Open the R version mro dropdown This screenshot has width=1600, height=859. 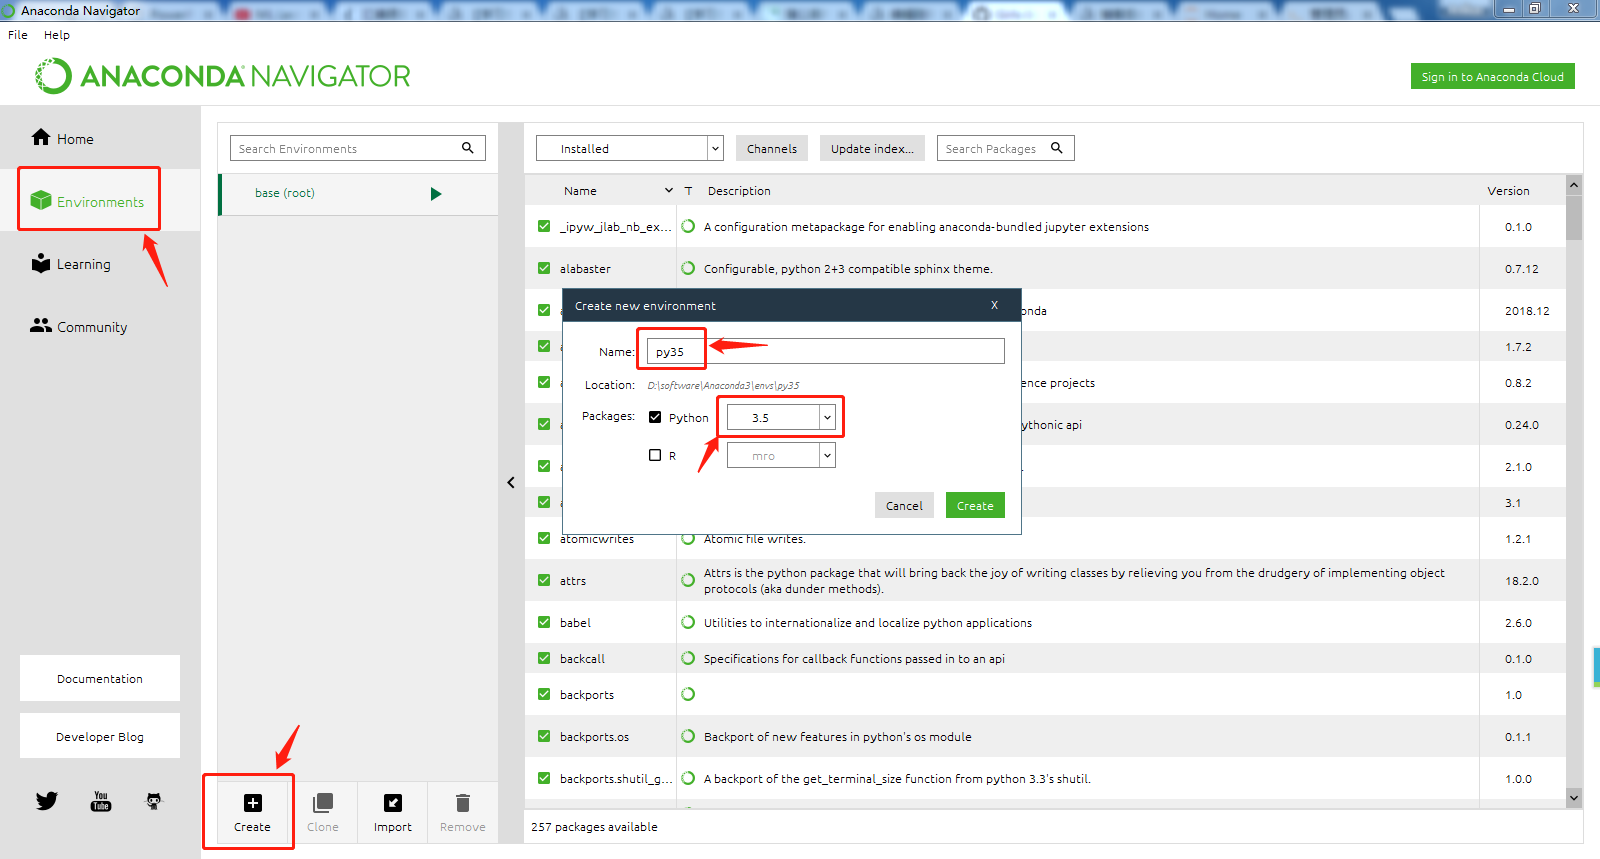click(x=780, y=455)
